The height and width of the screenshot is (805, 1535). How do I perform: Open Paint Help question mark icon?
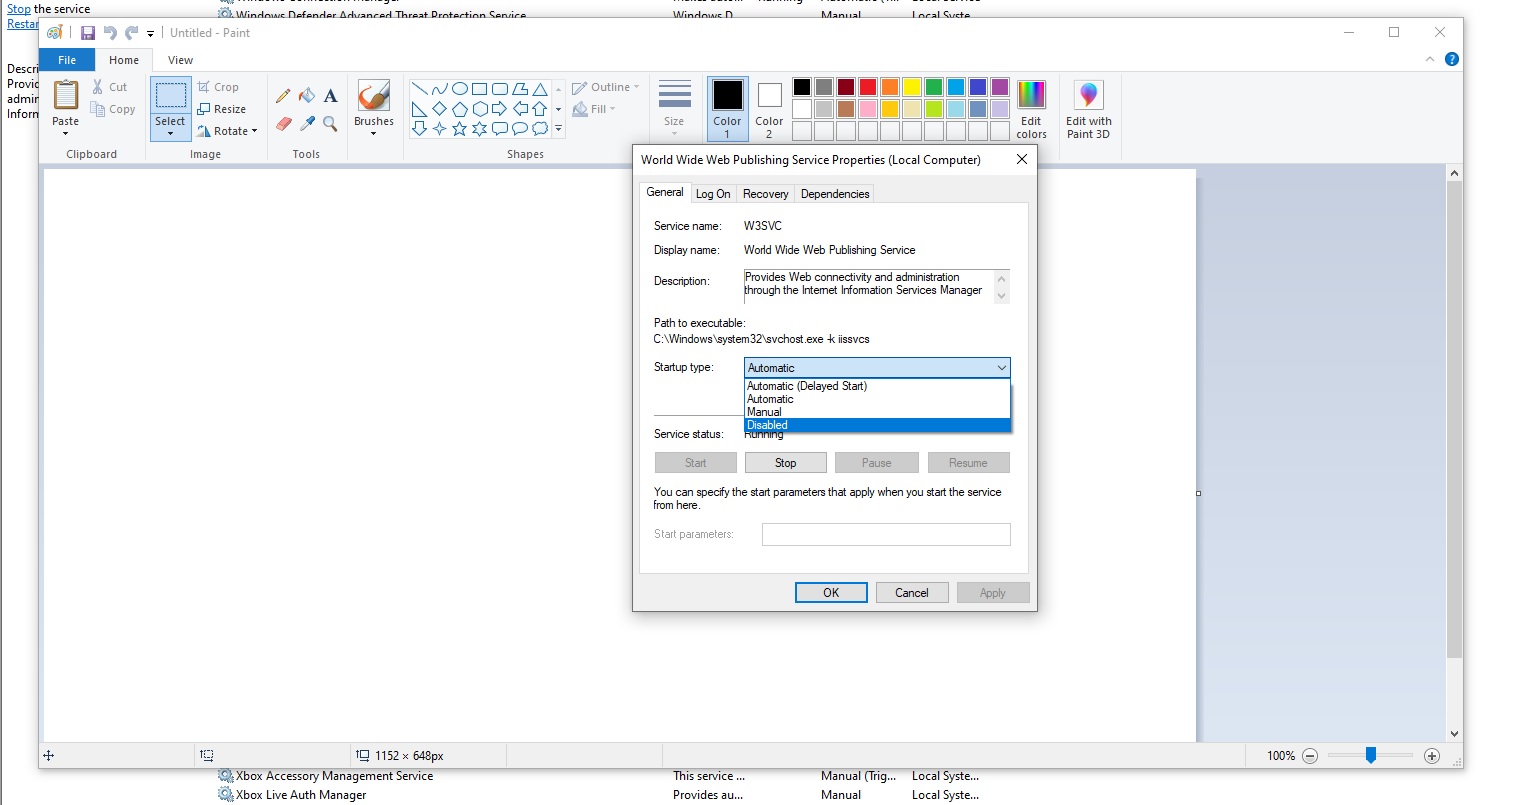pos(1452,60)
